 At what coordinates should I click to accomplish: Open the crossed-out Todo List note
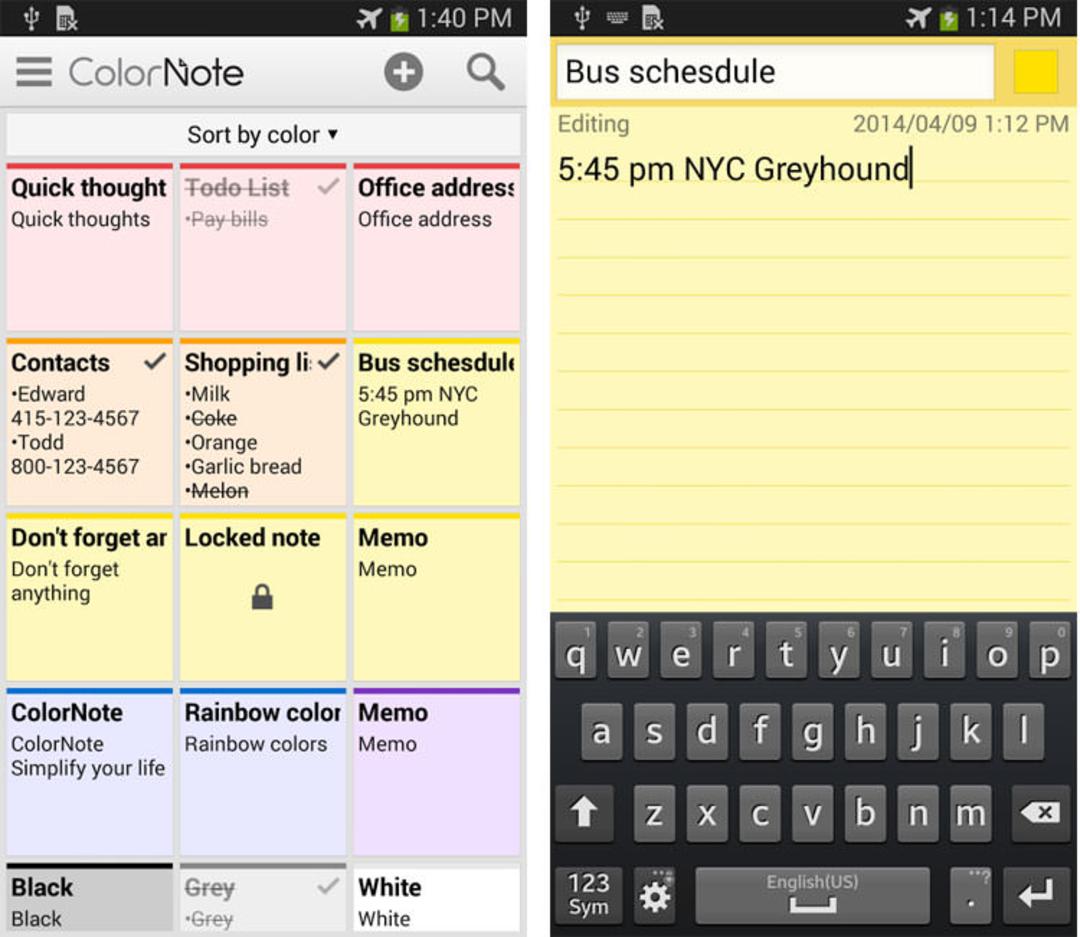(x=263, y=247)
